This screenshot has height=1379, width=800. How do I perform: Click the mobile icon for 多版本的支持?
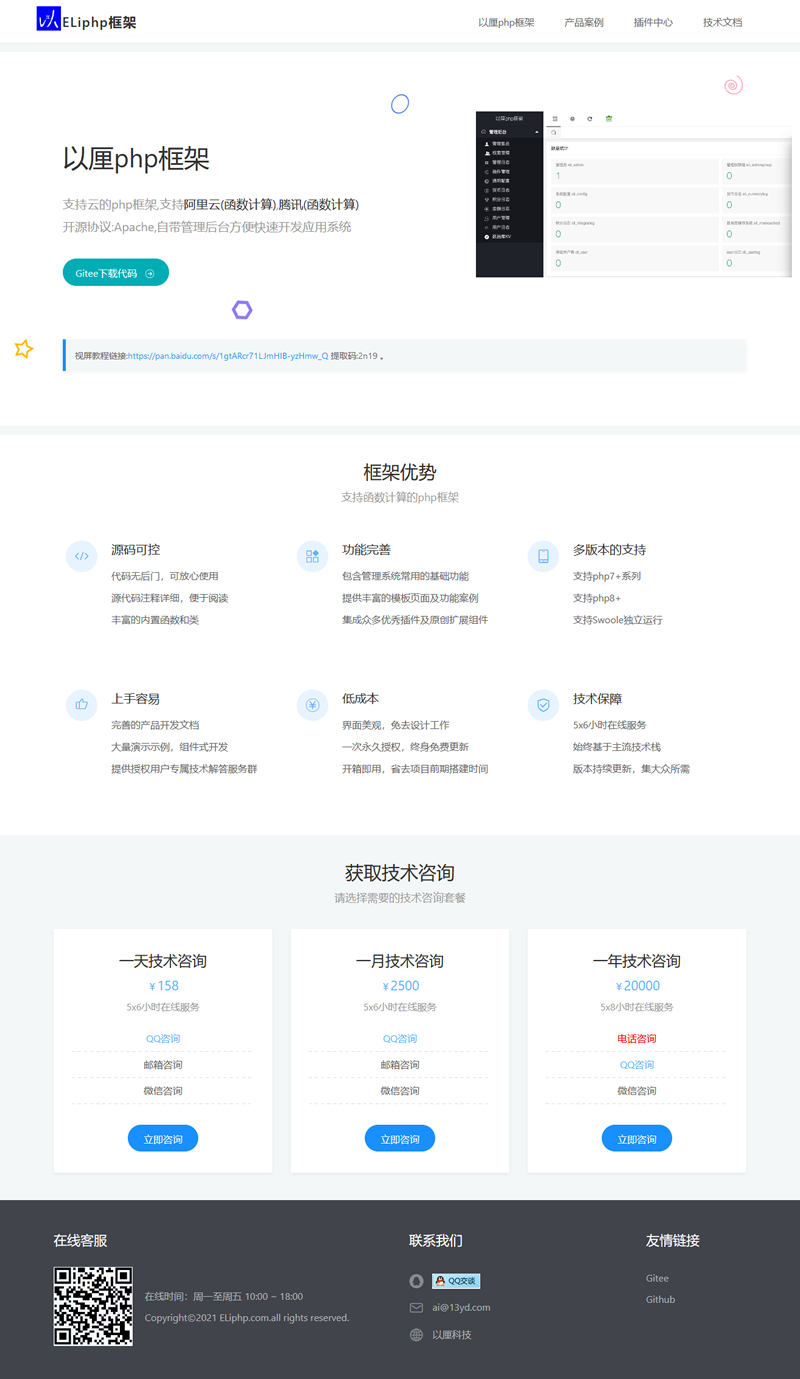tap(543, 555)
